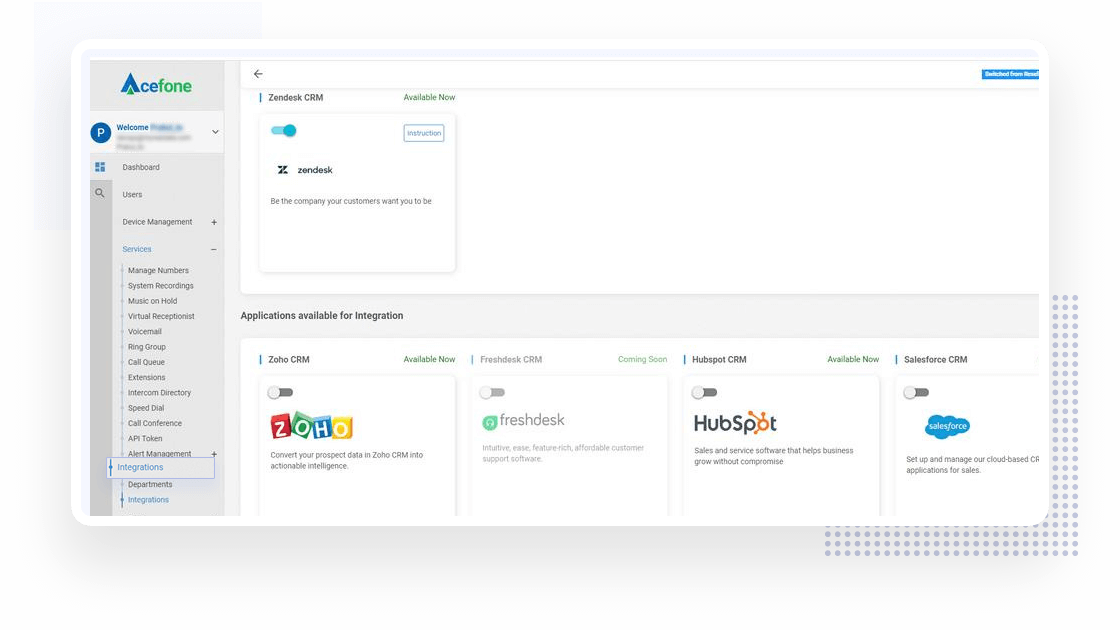Enable the Hubspot CRM toggle
Screen dimensions: 1120x630
(x=704, y=392)
